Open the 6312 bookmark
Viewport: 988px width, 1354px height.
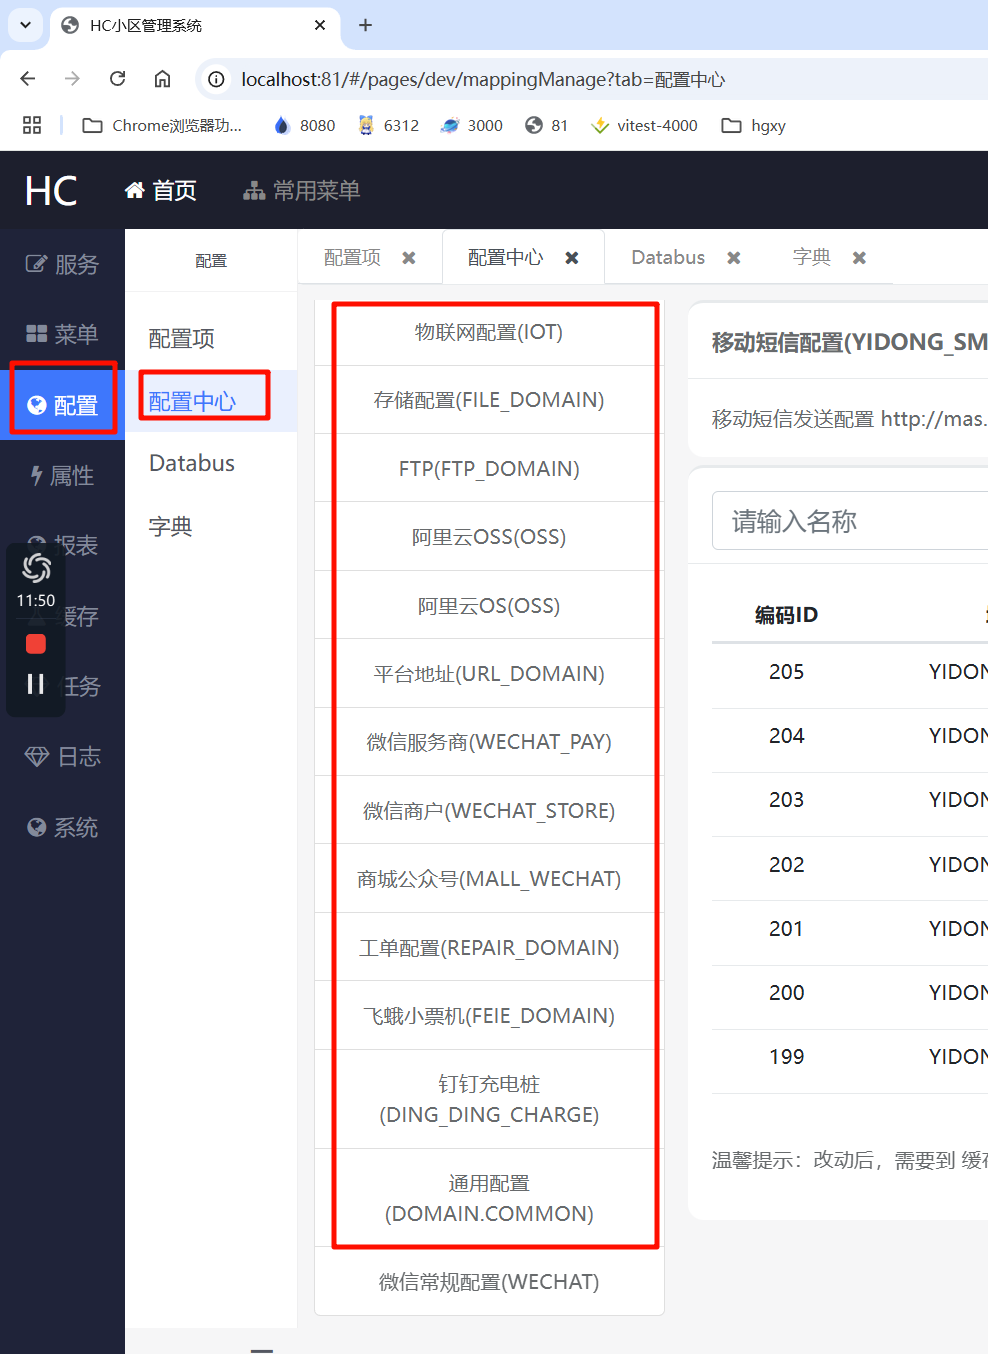[x=389, y=125]
